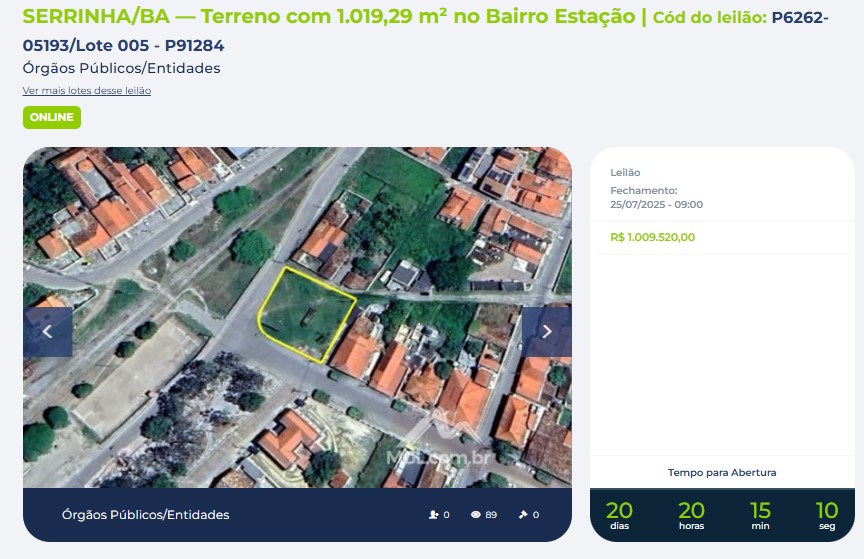Viewport: 864px width, 559px height.
Task: Click the Fechamento date 25/07/2025 - 09:00
Action: tap(656, 205)
